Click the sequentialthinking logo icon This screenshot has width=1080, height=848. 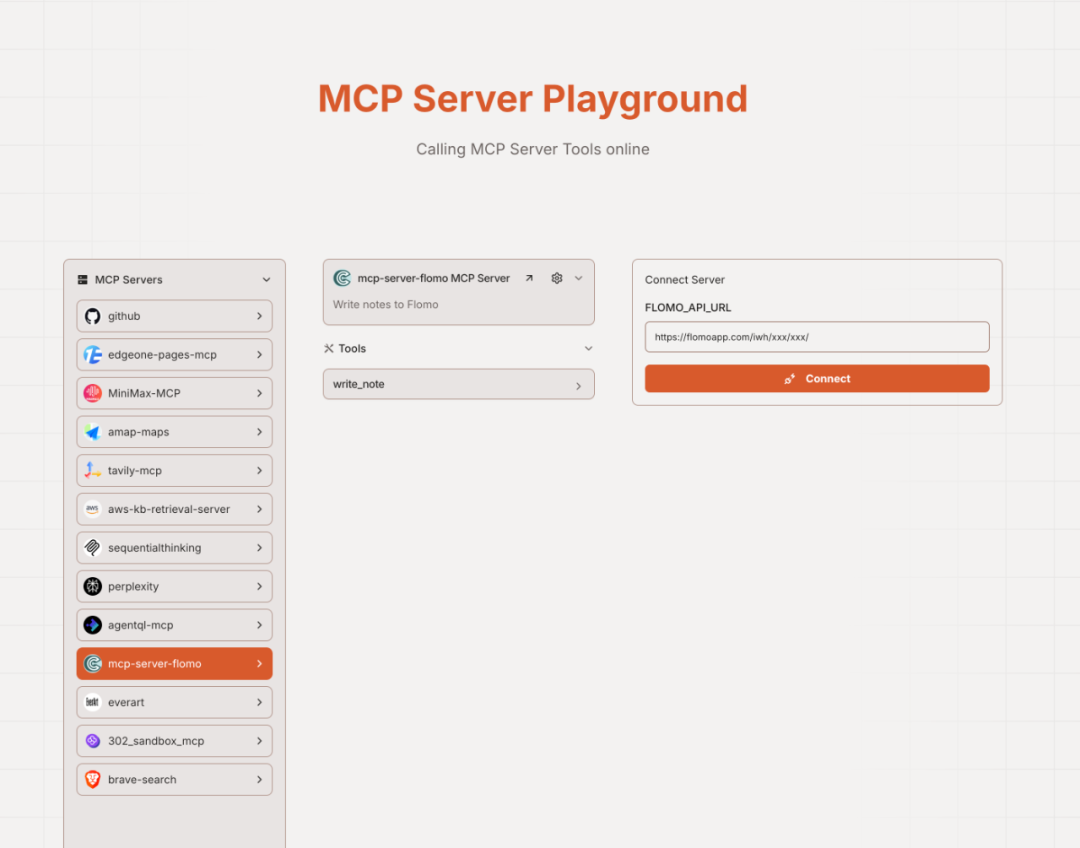click(x=92, y=548)
